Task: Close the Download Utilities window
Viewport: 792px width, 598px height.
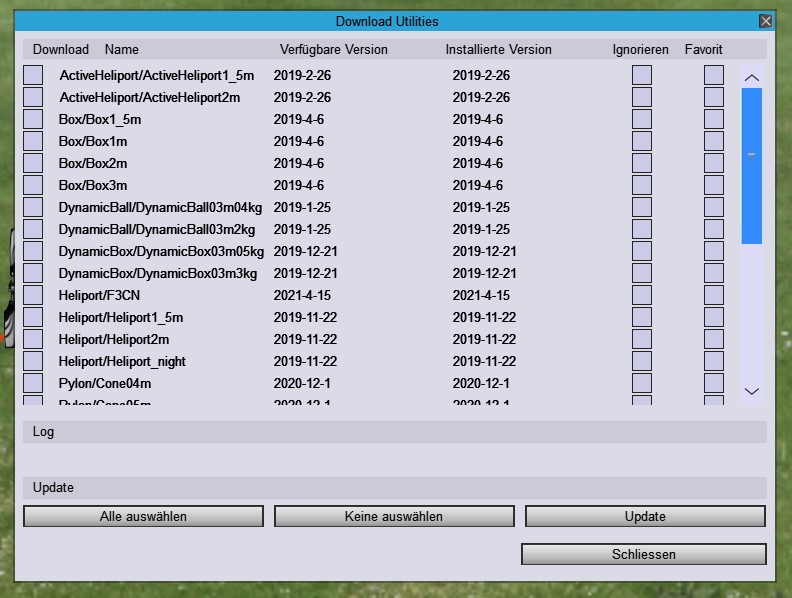Action: pos(766,21)
